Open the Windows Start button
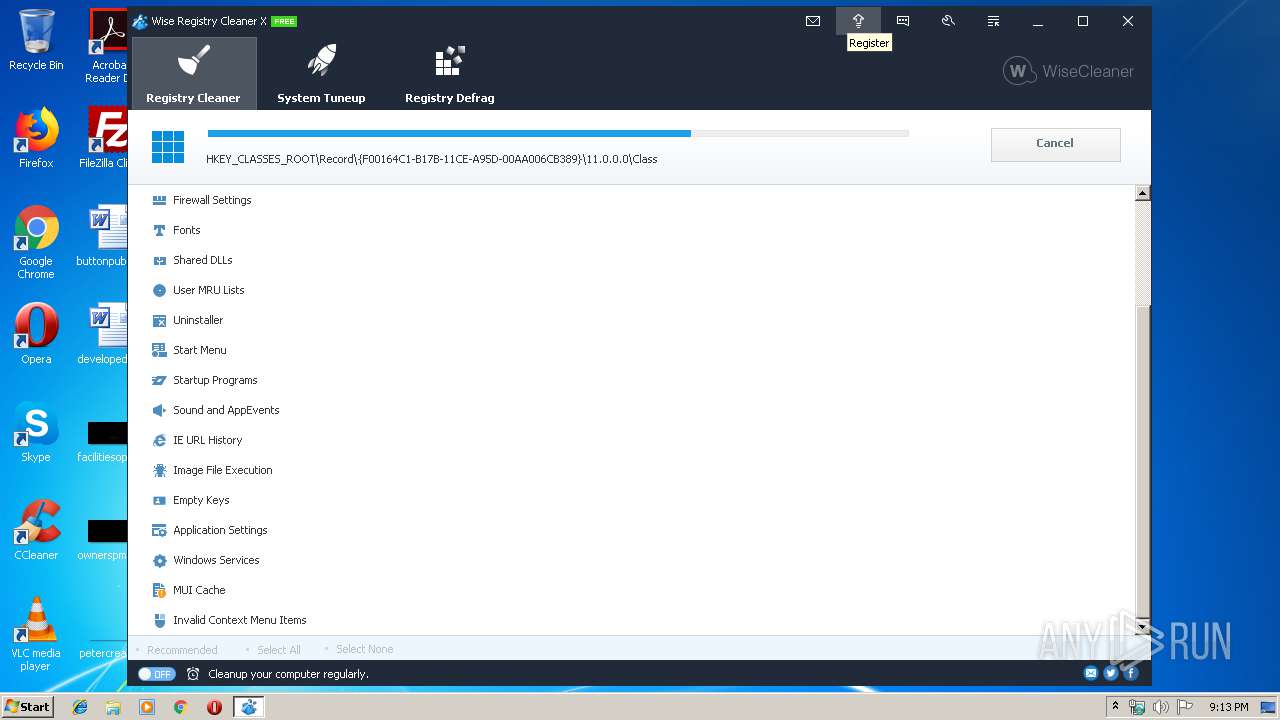1280x720 pixels. point(27,706)
